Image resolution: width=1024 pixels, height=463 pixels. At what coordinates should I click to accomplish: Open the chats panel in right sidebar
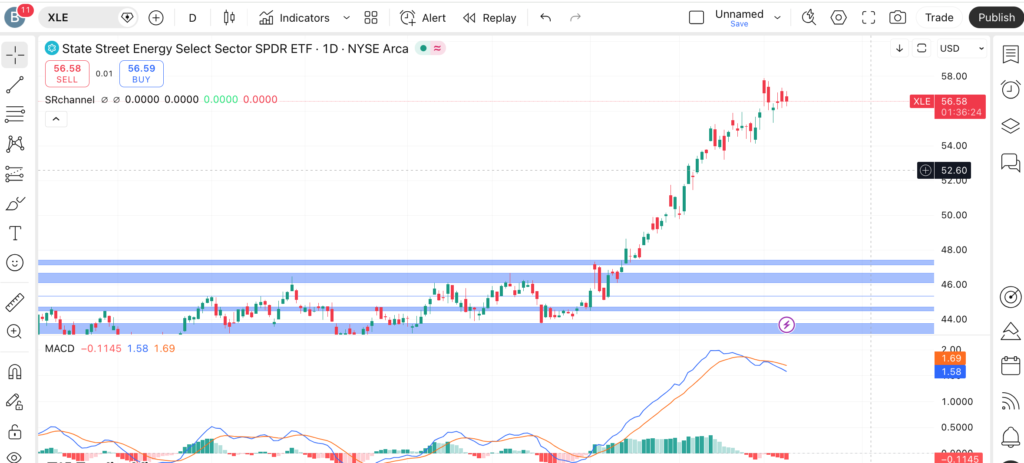1010,161
